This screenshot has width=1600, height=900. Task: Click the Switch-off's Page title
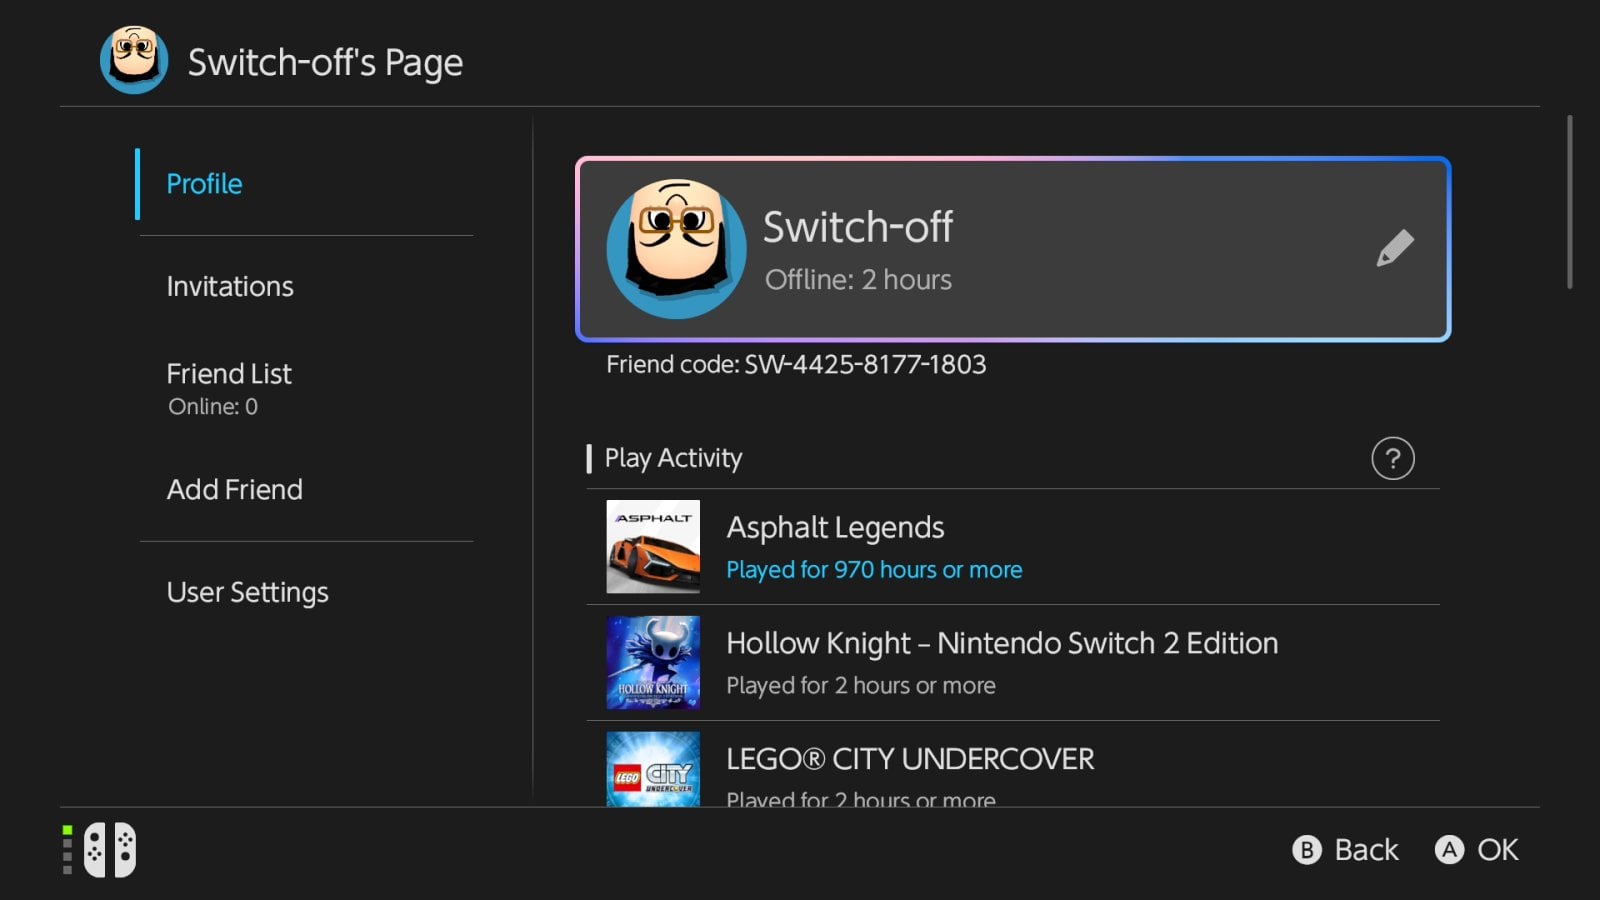325,63
